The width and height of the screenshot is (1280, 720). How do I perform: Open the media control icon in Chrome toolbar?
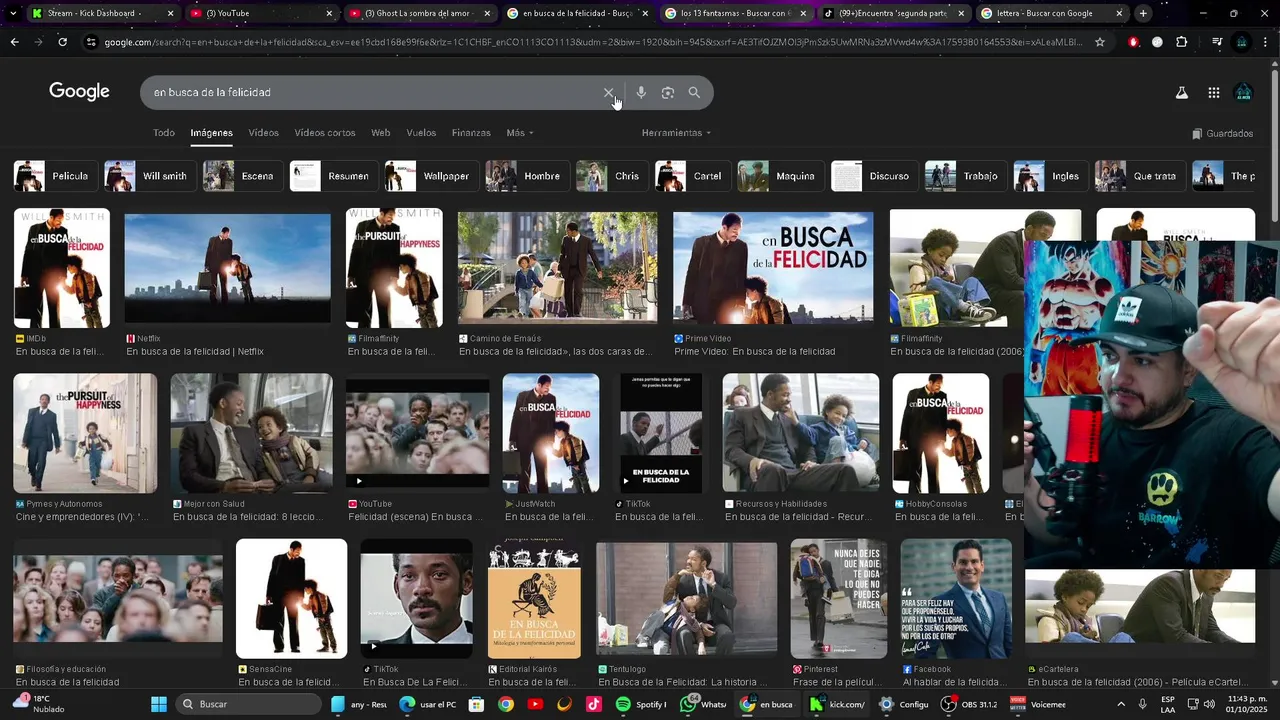[1217, 42]
